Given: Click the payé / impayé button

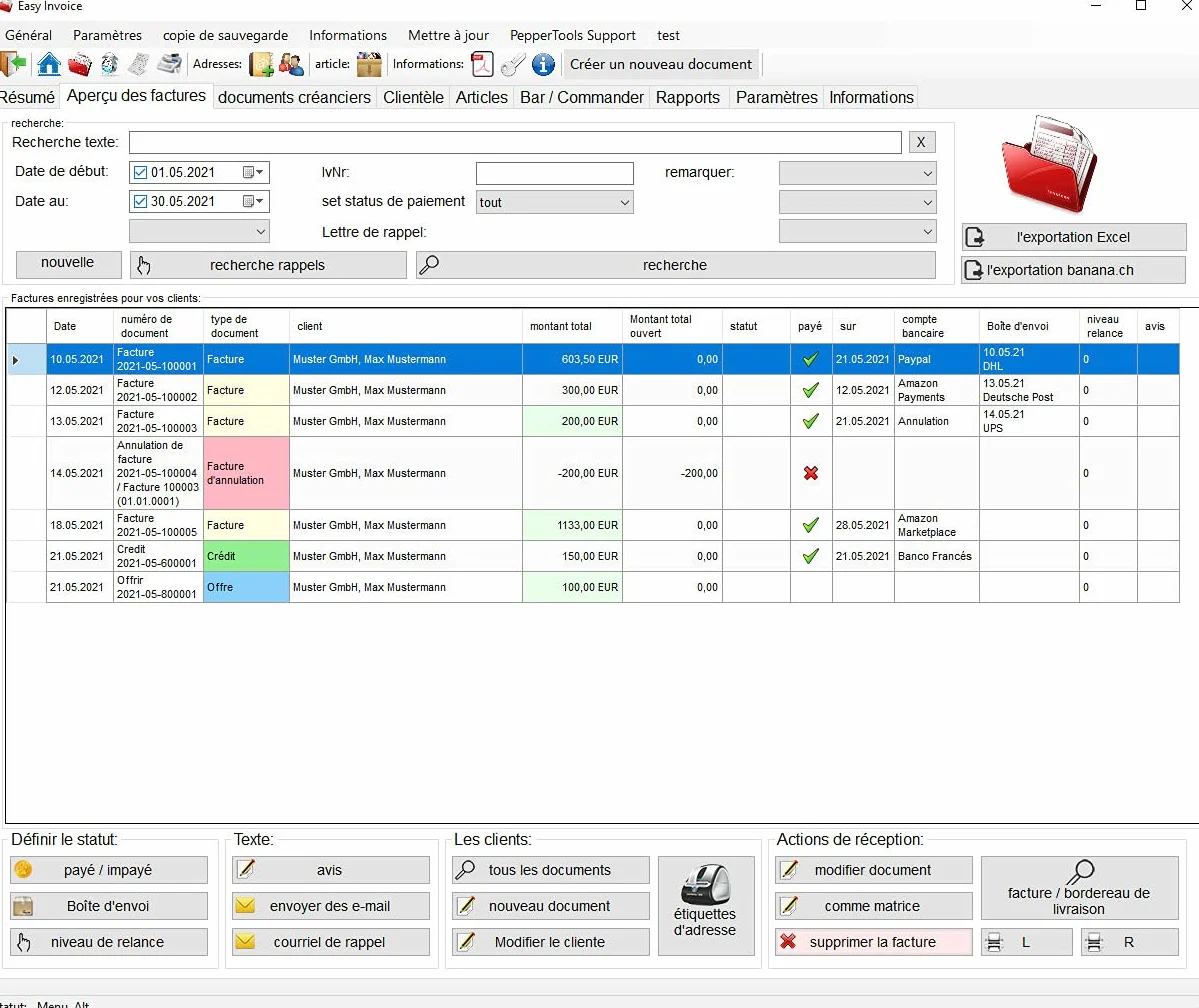Looking at the screenshot, I should tap(109, 870).
